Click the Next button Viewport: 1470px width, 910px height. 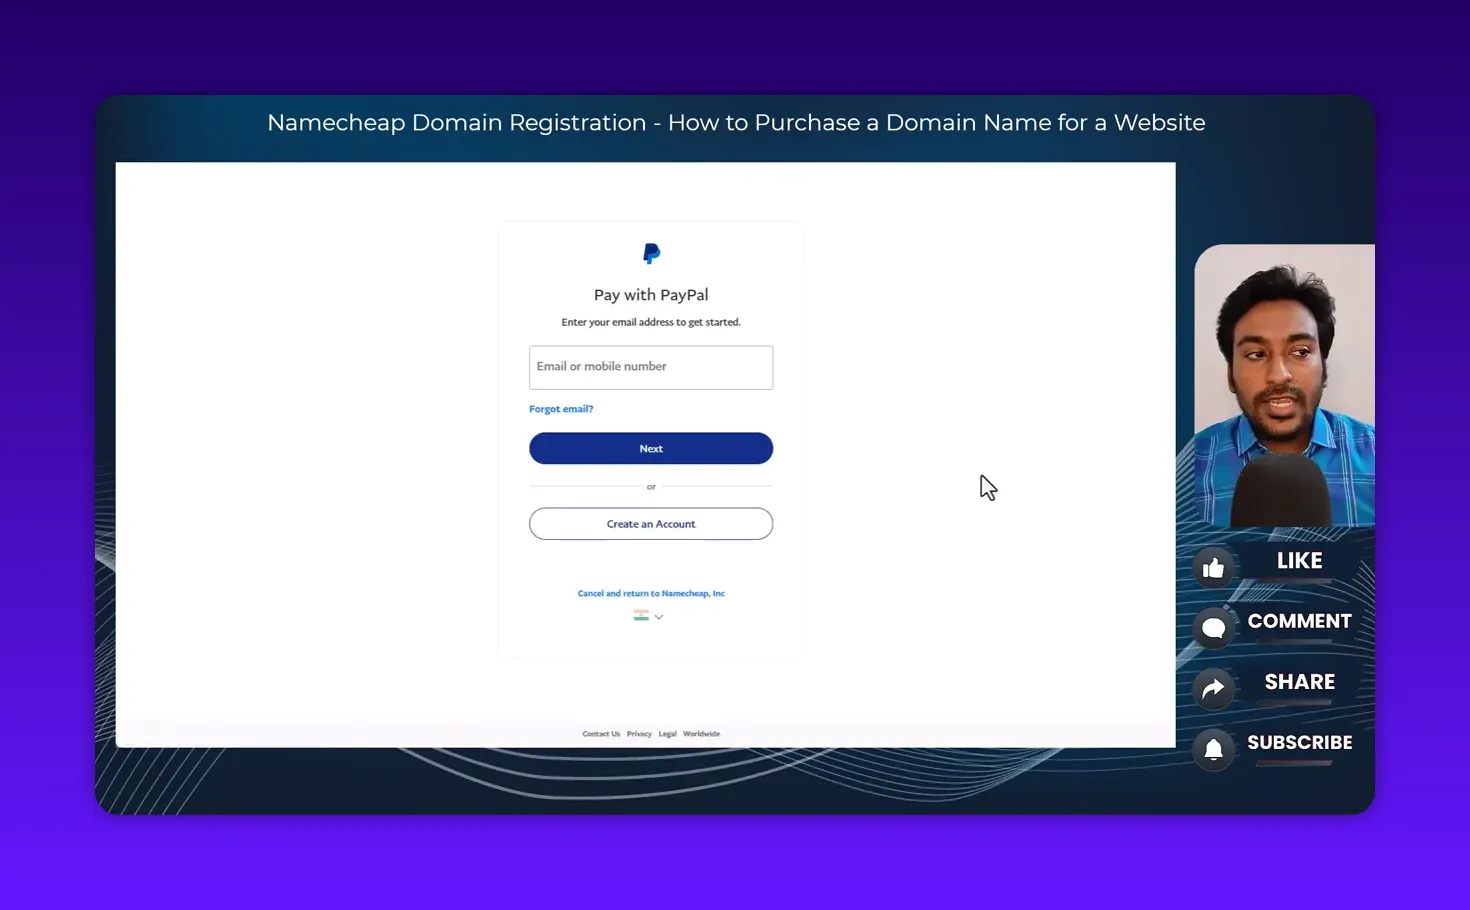point(651,448)
